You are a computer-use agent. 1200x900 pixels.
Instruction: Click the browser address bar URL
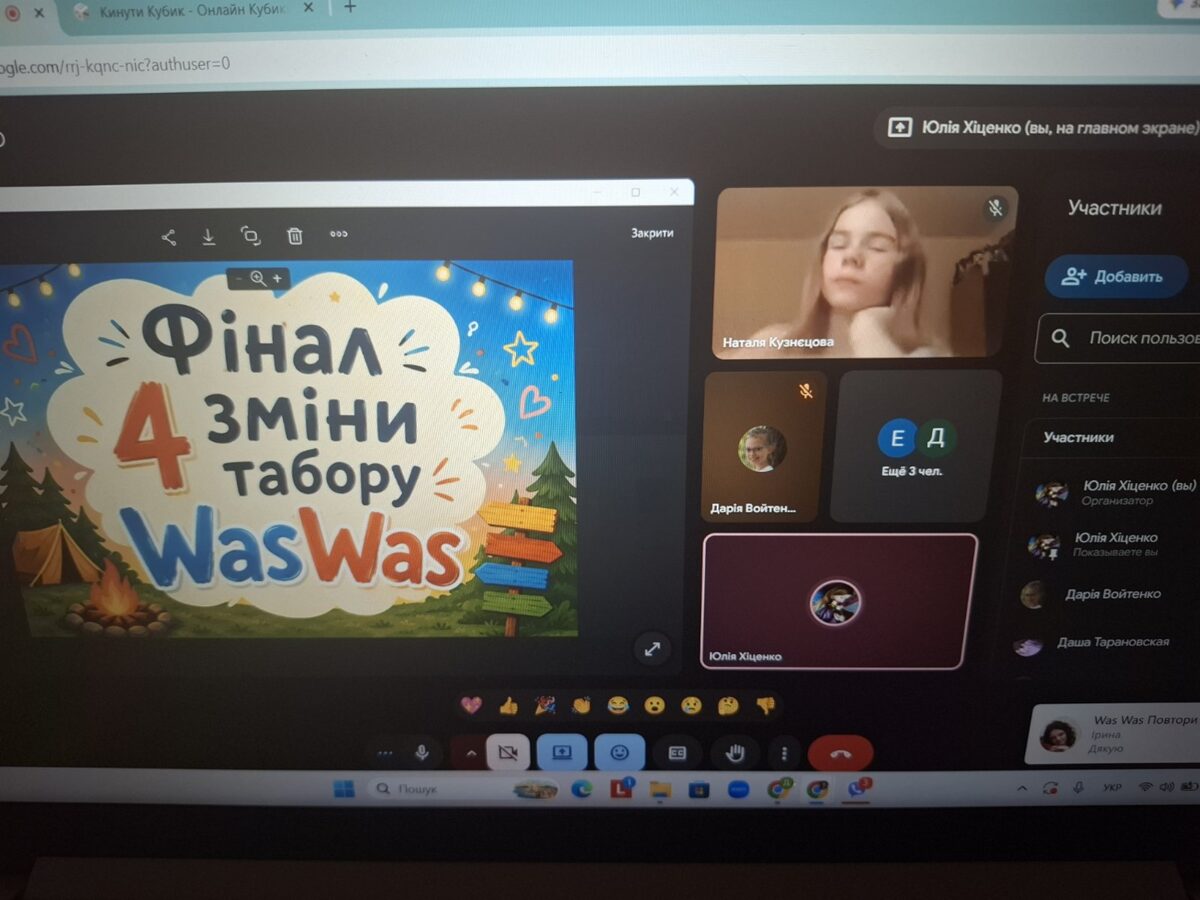(x=115, y=64)
